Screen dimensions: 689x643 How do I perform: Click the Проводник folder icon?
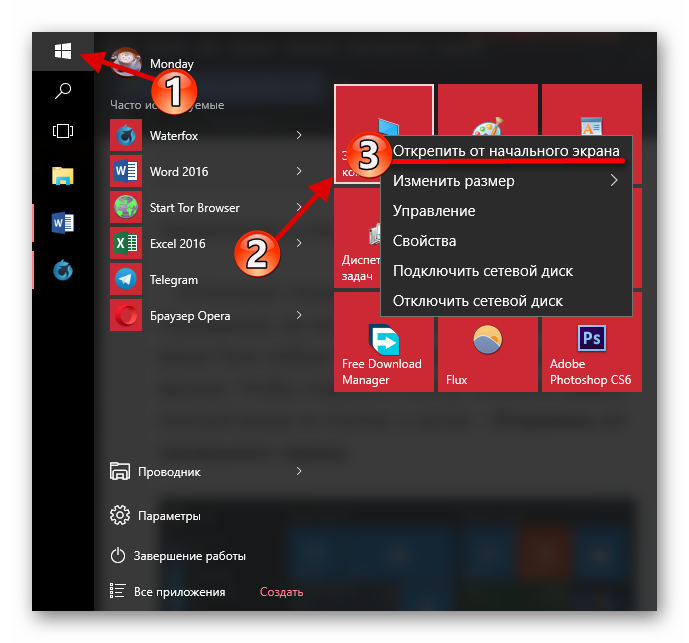120,471
